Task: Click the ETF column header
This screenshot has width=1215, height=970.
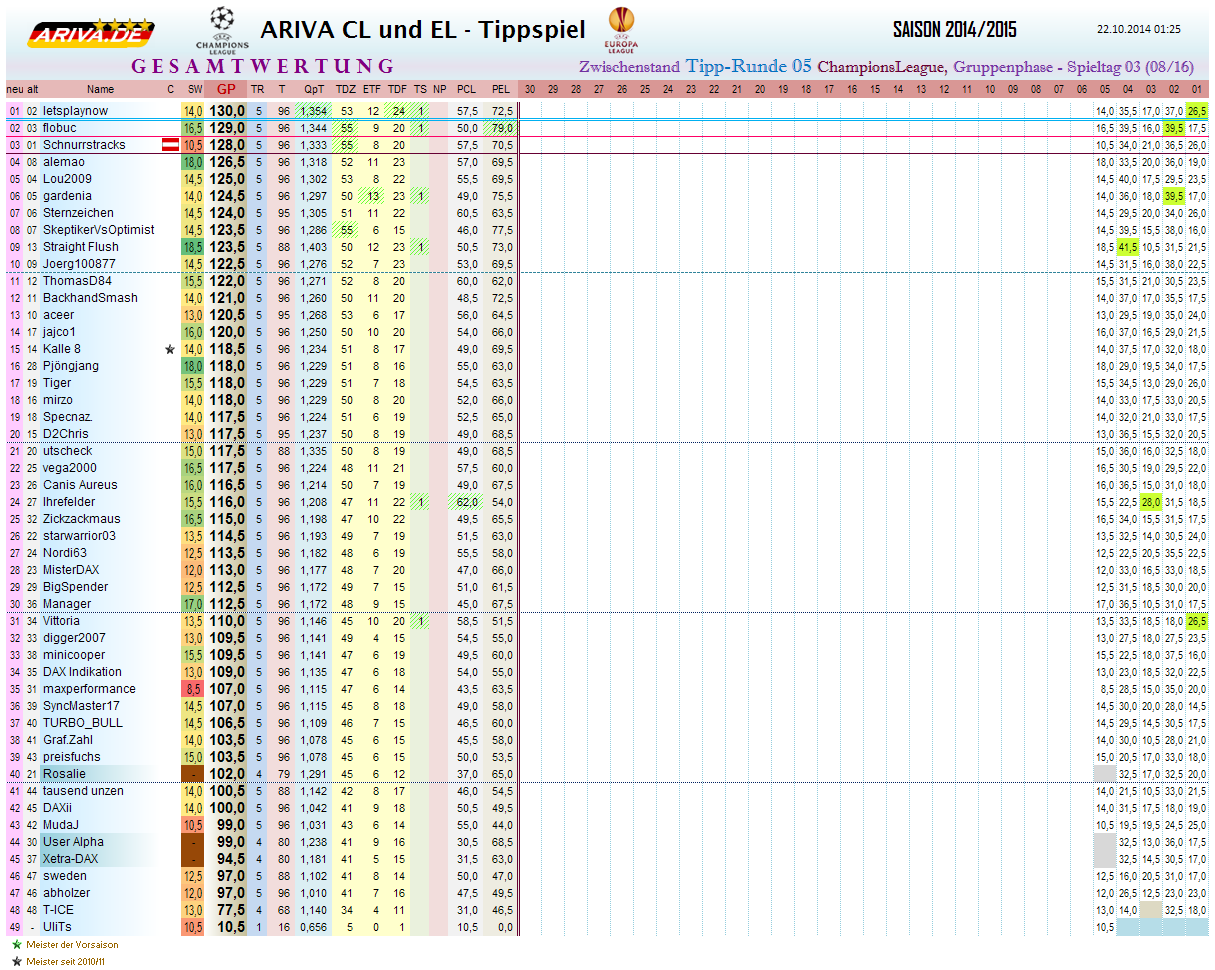Action: [371, 89]
